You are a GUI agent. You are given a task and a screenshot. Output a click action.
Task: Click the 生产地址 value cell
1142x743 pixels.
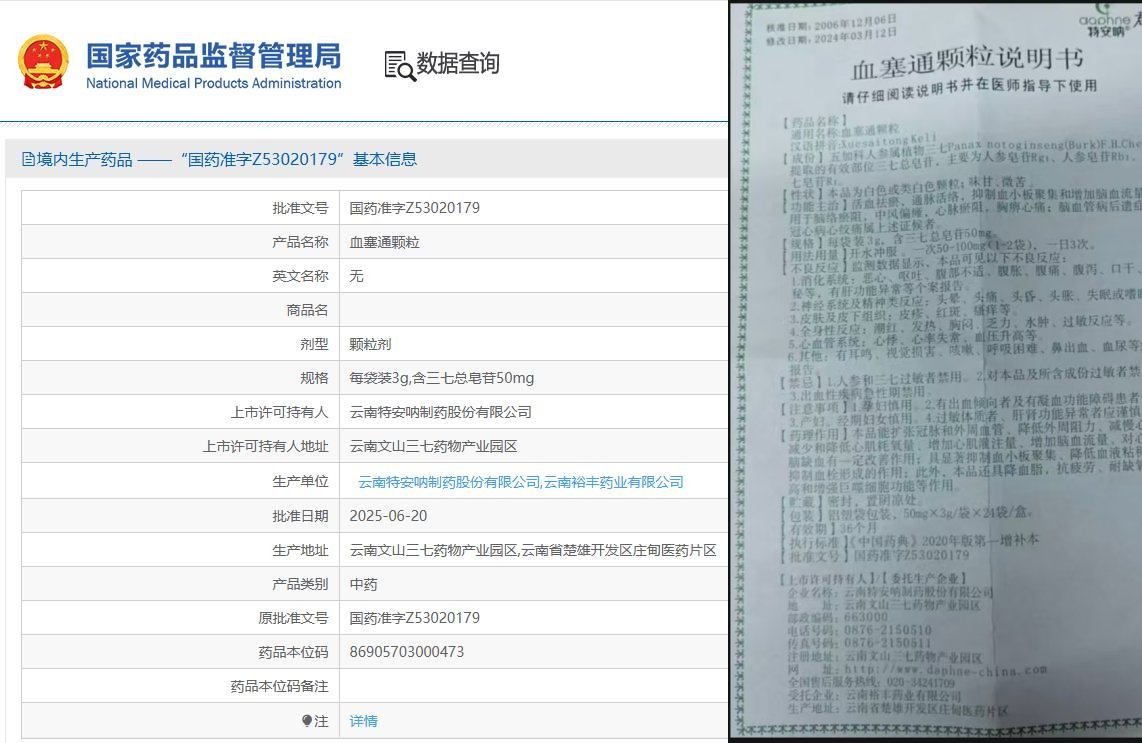[533, 550]
